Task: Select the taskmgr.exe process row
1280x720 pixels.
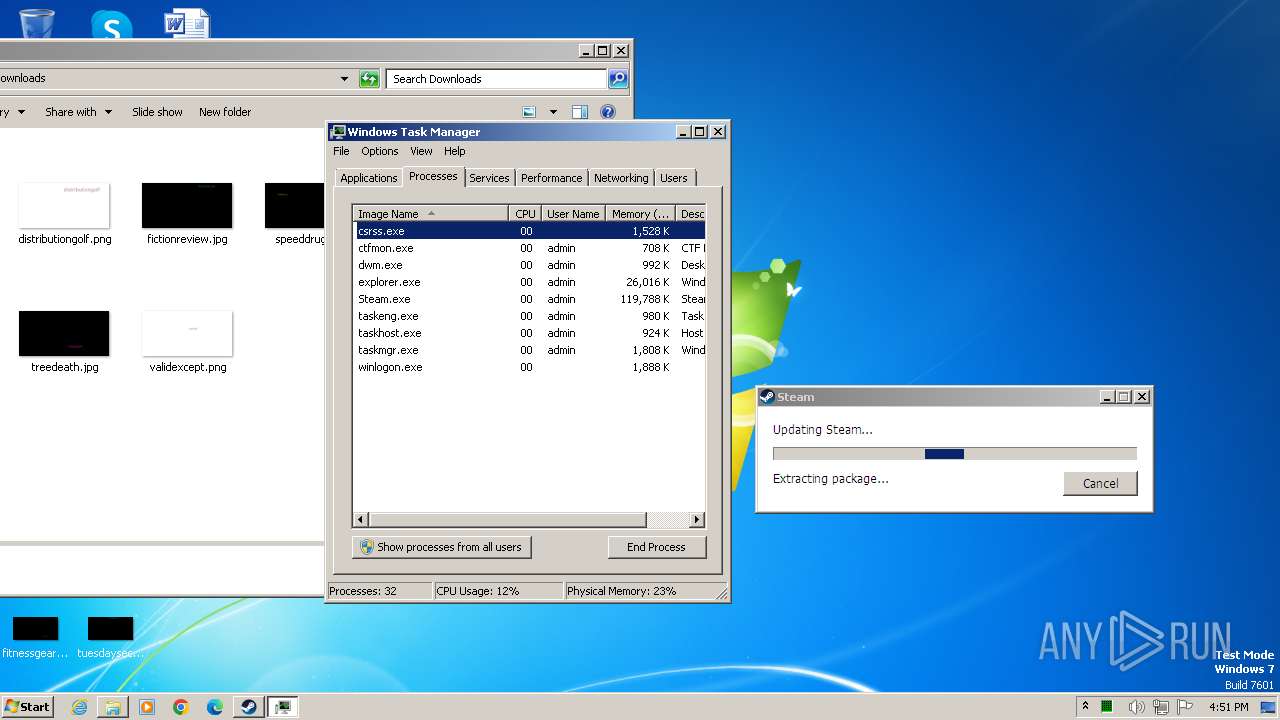Action: point(529,350)
